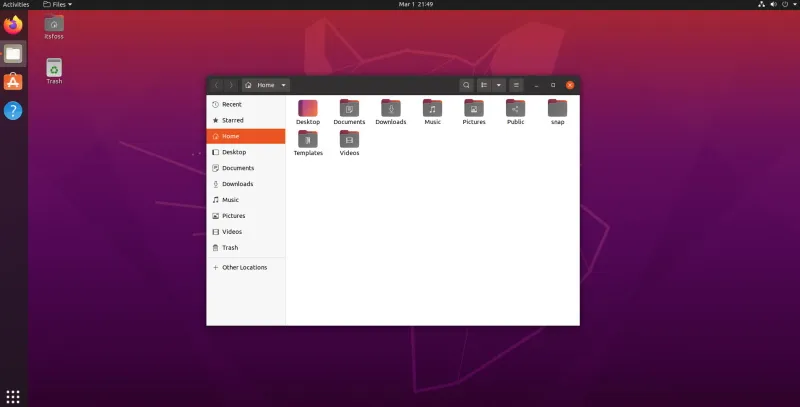This screenshot has height=407, width=800.
Task: Select the Templates folder icon
Action: (308, 139)
